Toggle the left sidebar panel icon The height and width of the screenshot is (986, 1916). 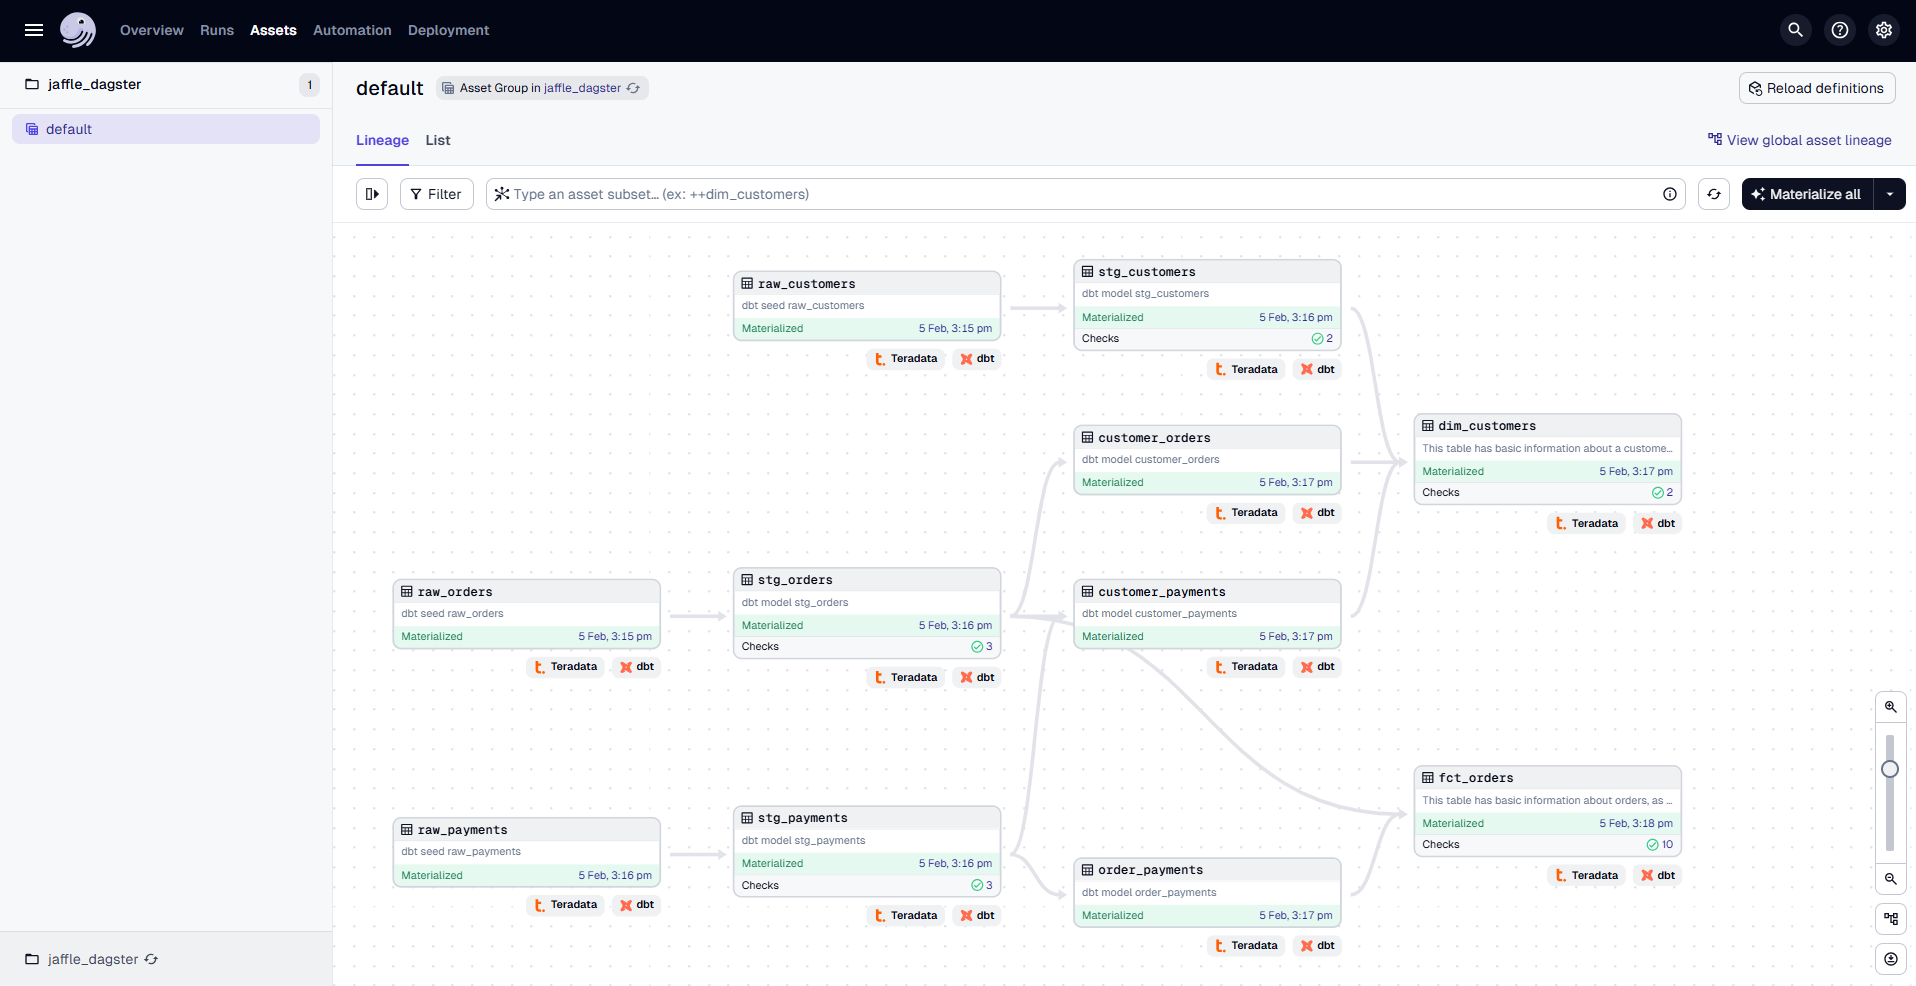tap(372, 194)
